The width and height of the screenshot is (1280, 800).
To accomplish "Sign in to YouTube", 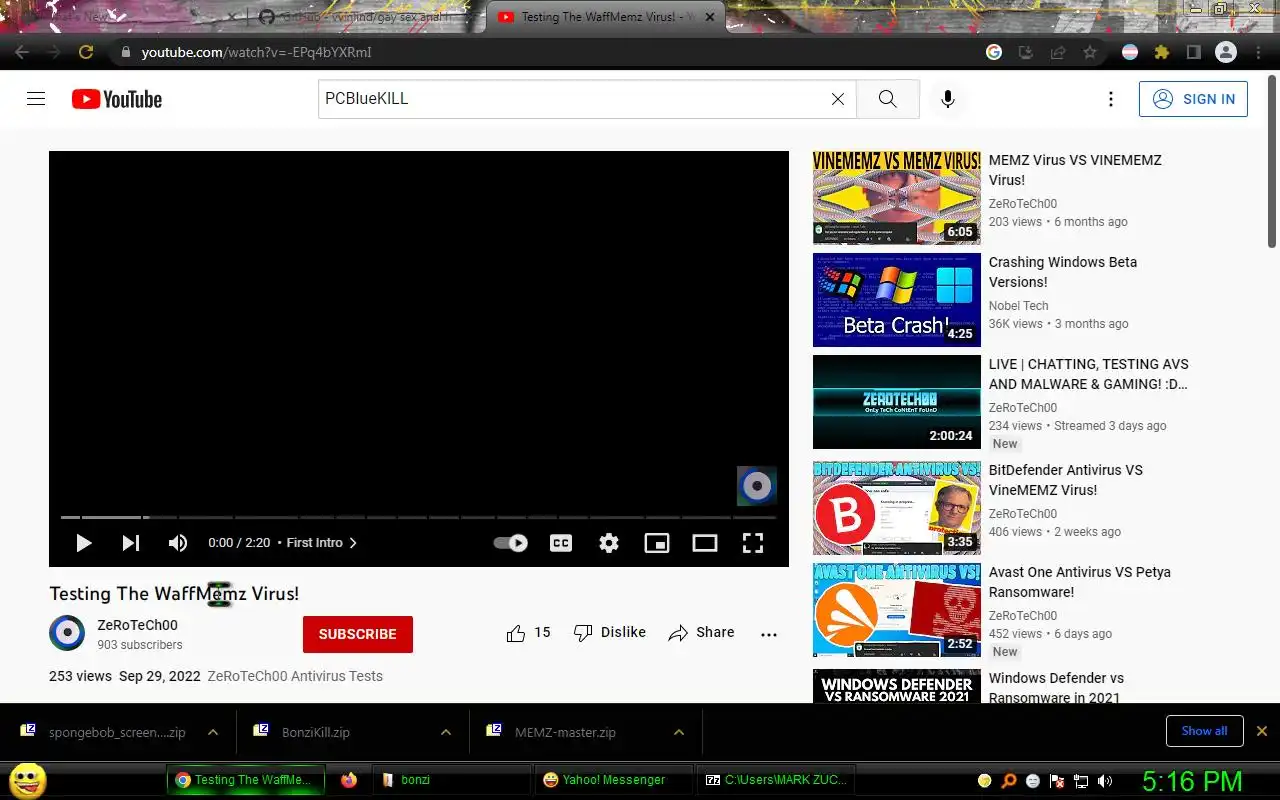I will (1193, 99).
